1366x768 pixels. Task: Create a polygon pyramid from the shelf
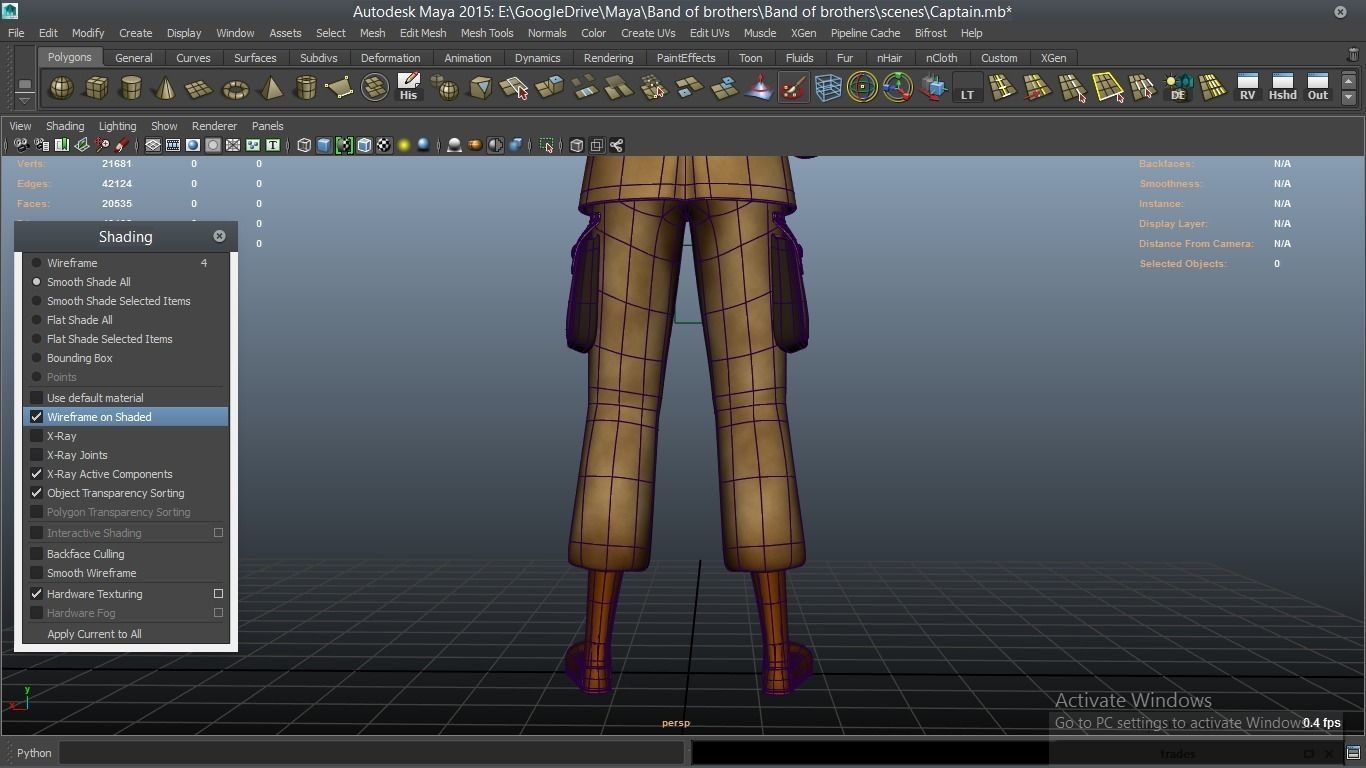pos(270,88)
